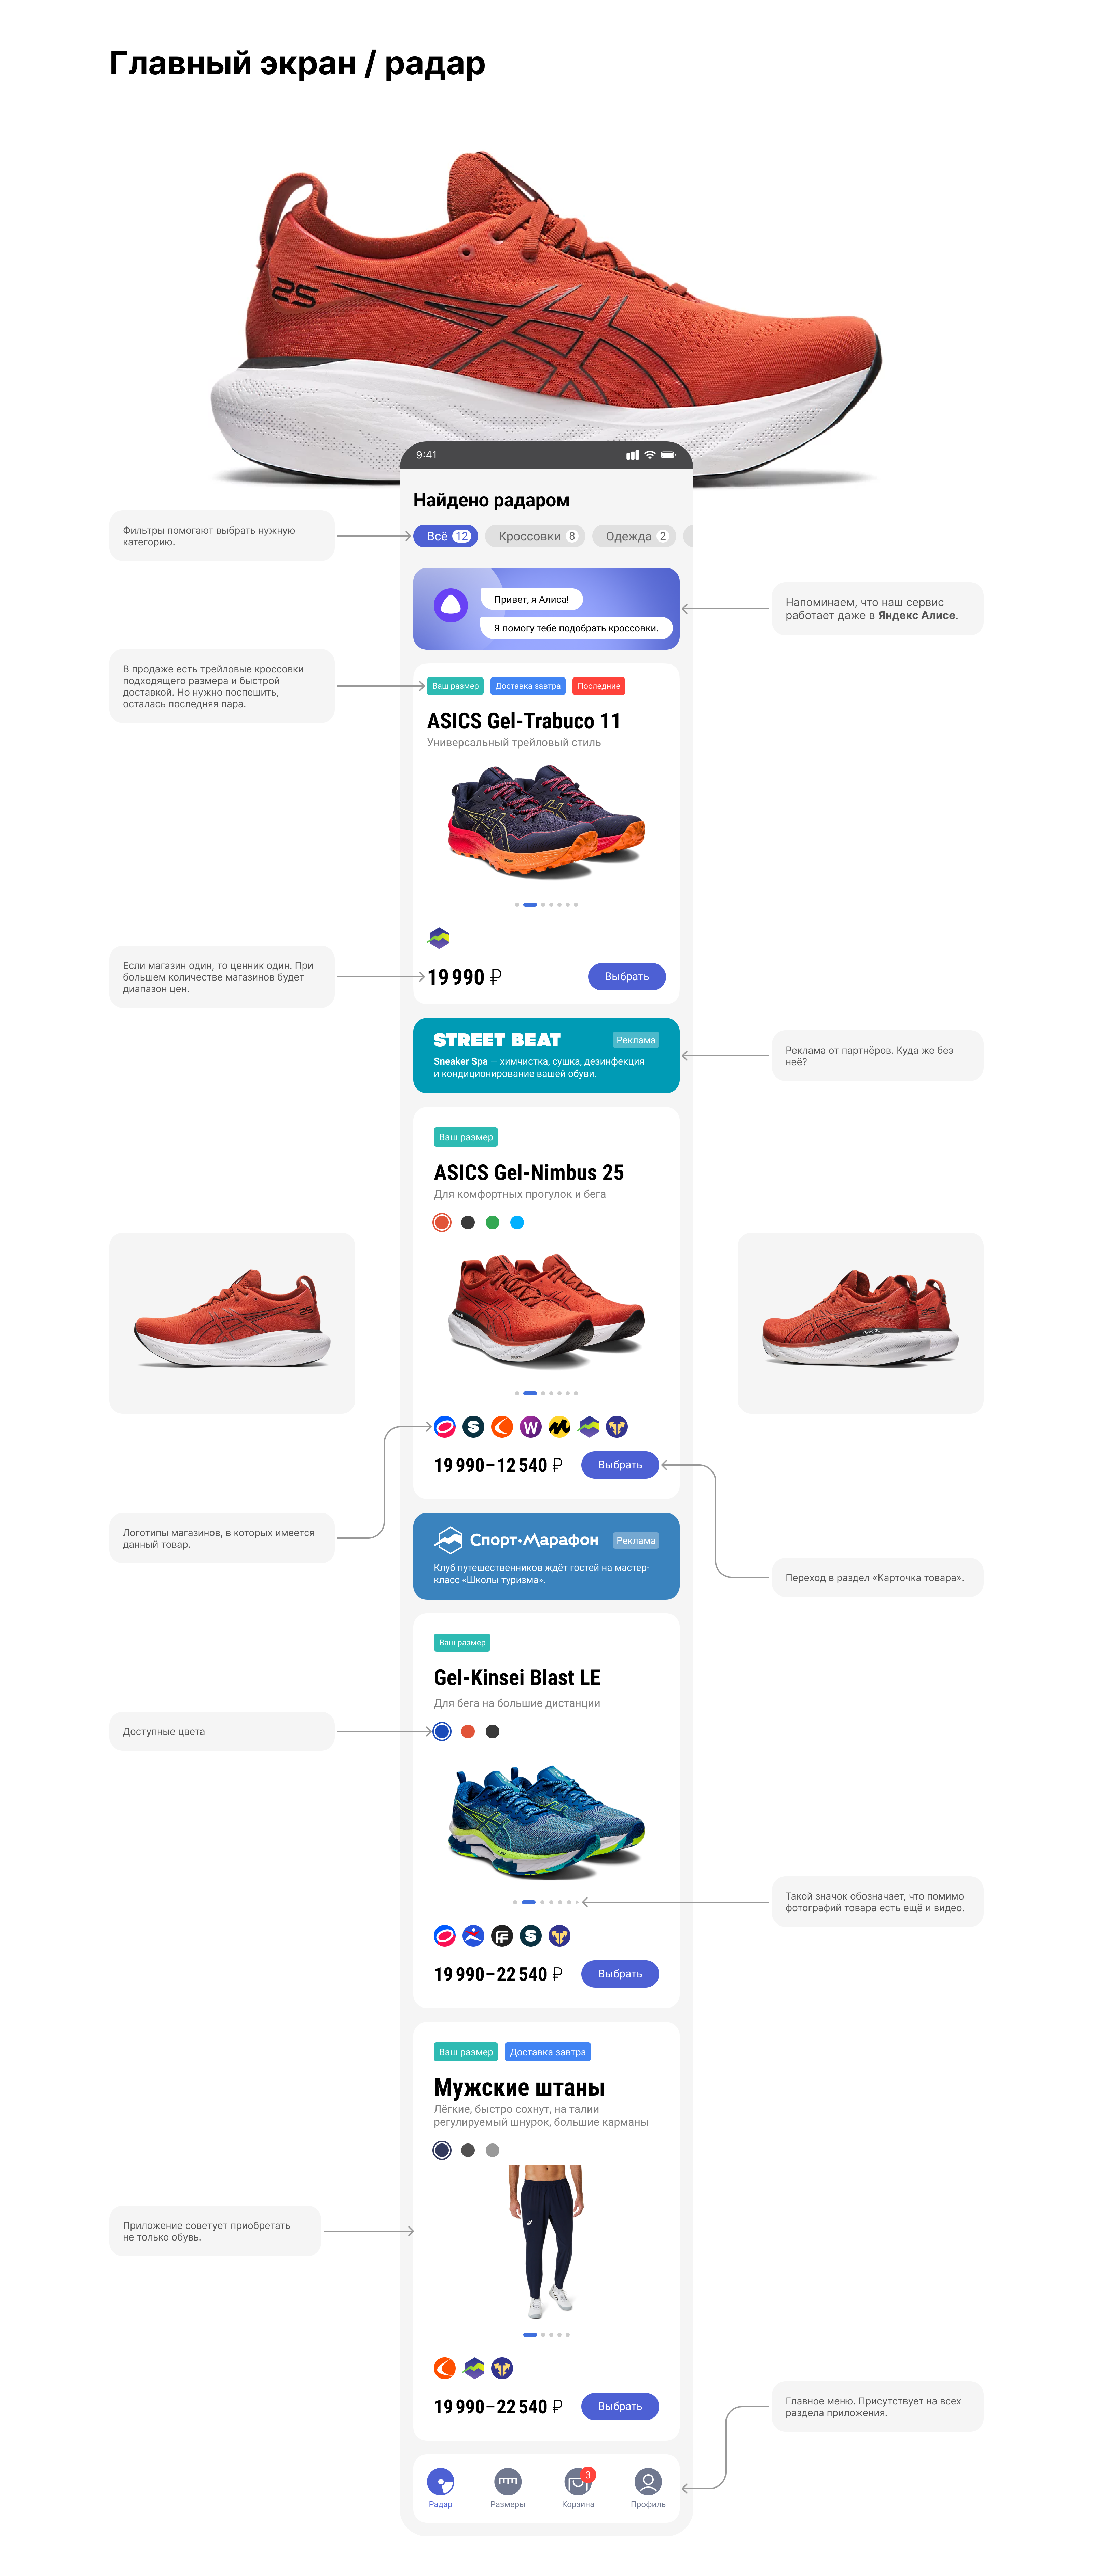Choose the gray color option for Мужские штаны

tap(492, 2150)
